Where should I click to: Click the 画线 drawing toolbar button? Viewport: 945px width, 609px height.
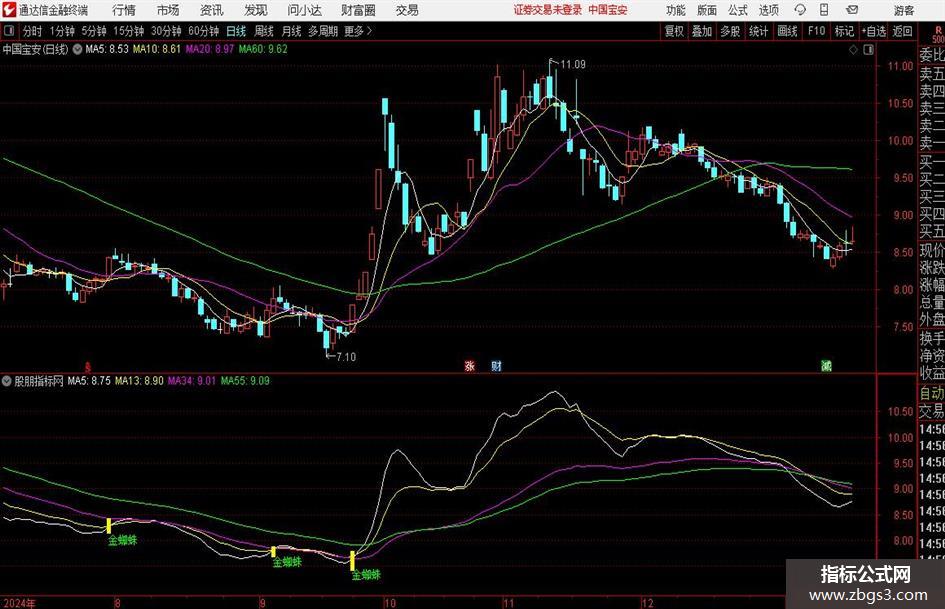tap(788, 31)
